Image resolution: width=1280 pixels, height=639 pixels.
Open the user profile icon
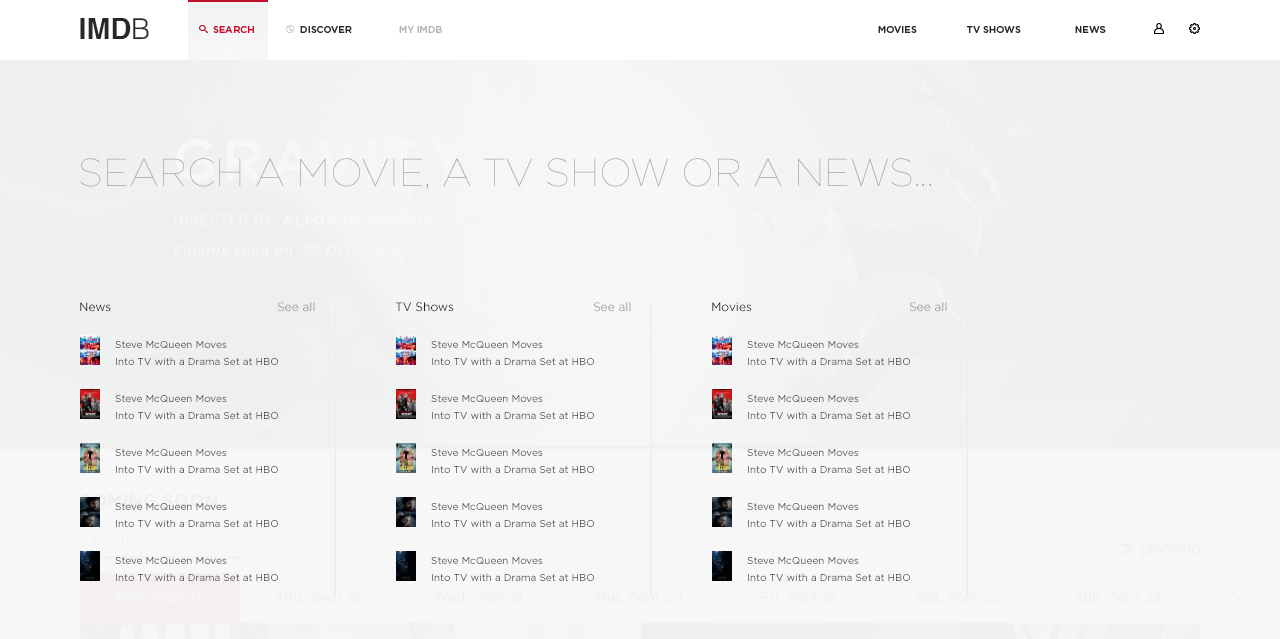[x=1159, y=29]
